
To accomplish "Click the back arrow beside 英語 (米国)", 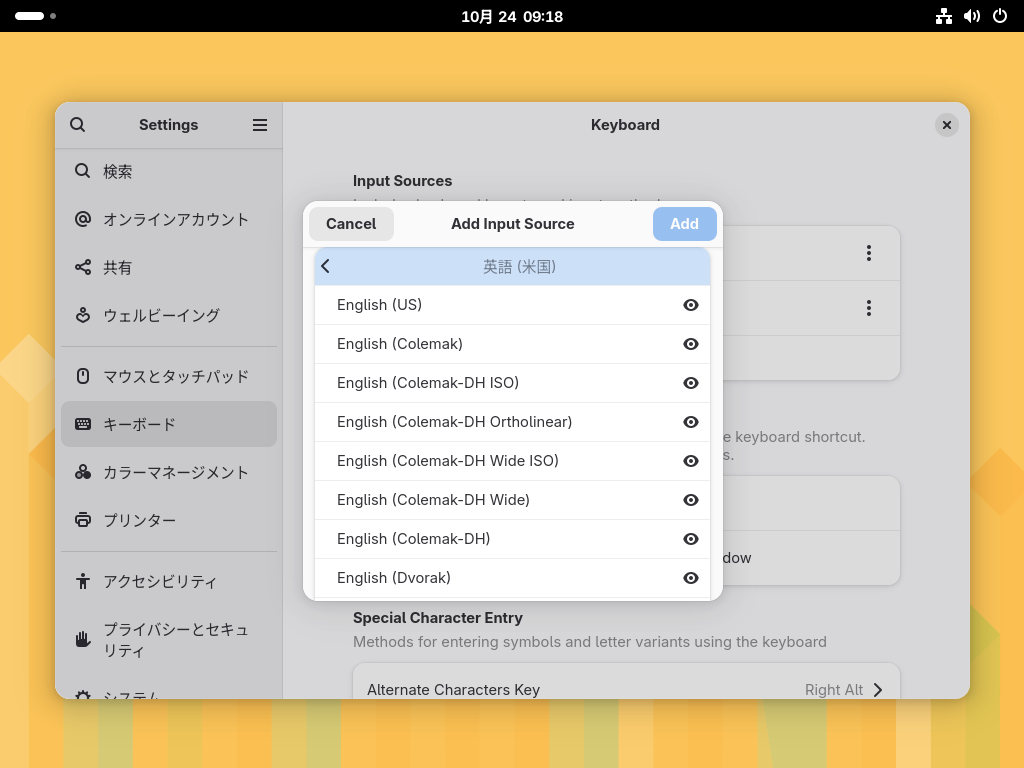I will (x=326, y=266).
